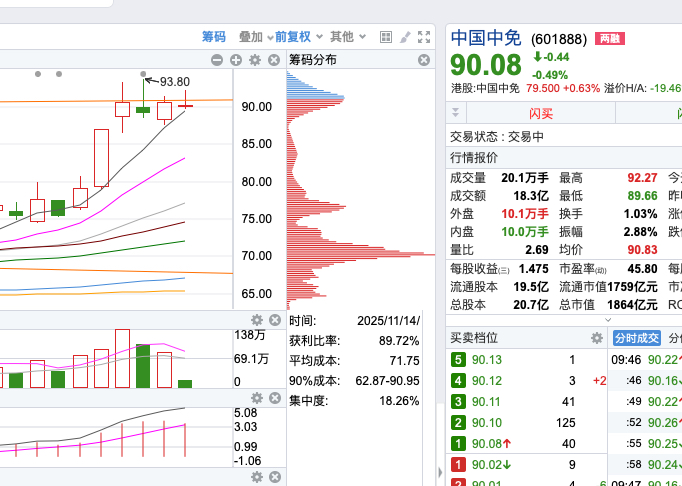Close the main K-line chart panel

pos(274,60)
